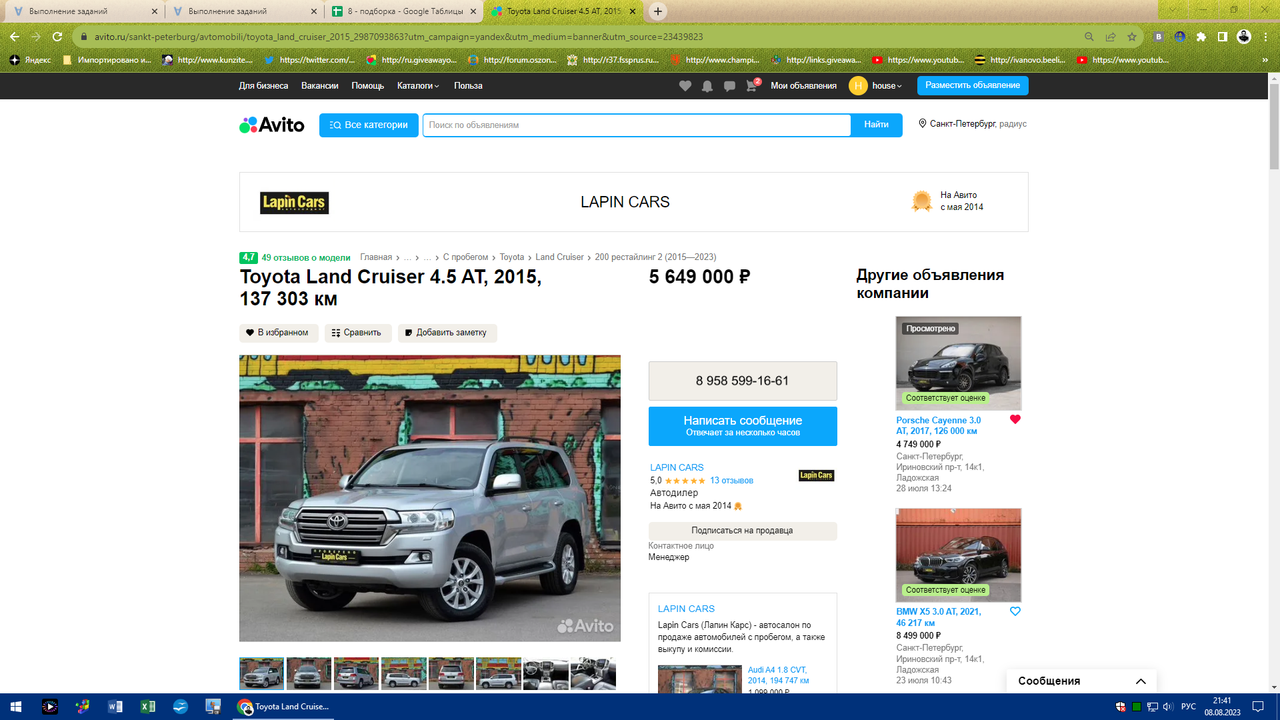
Task: Open the '13 отзывов' seller reviews link
Action: point(732,481)
